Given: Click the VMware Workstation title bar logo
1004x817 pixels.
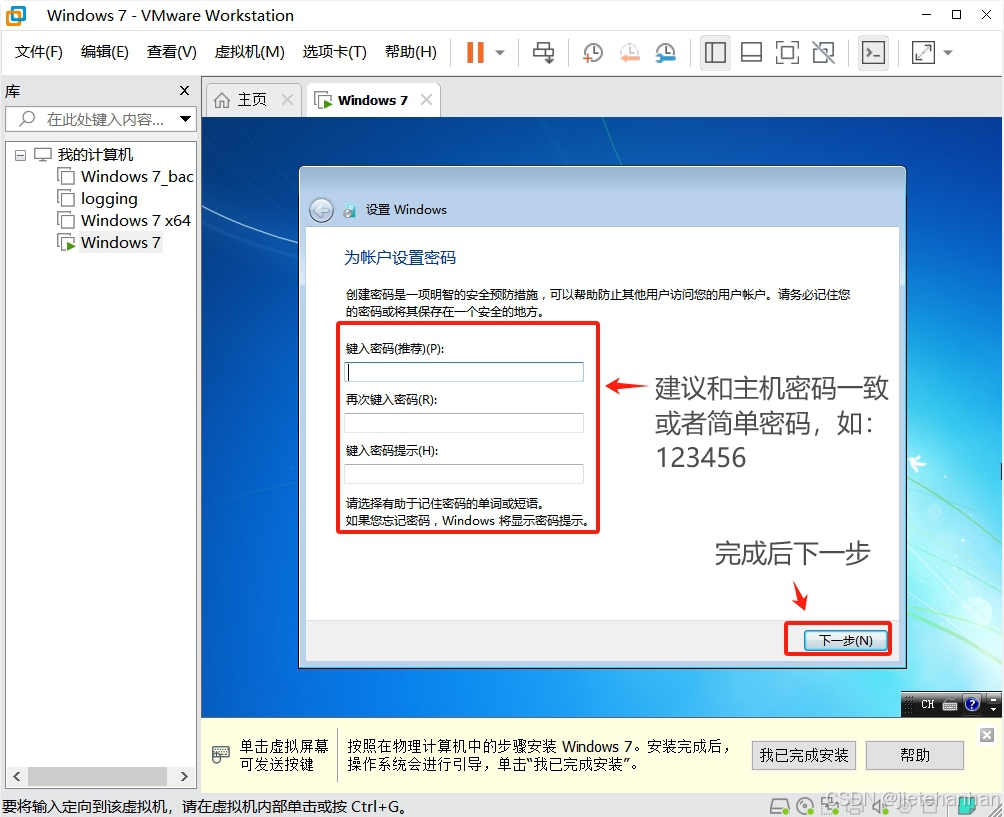Looking at the screenshot, I should click(x=16, y=15).
